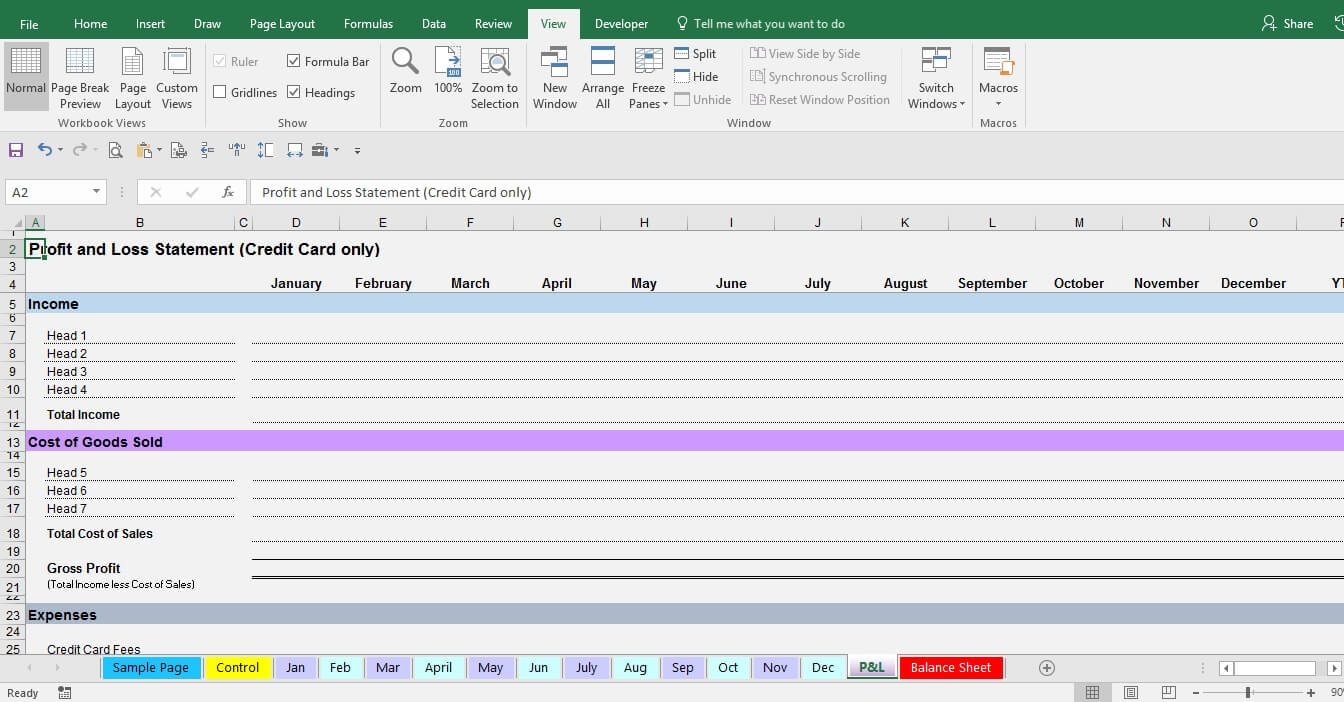
Task: Toggle the Headings checkbox off
Action: pyautogui.click(x=293, y=92)
